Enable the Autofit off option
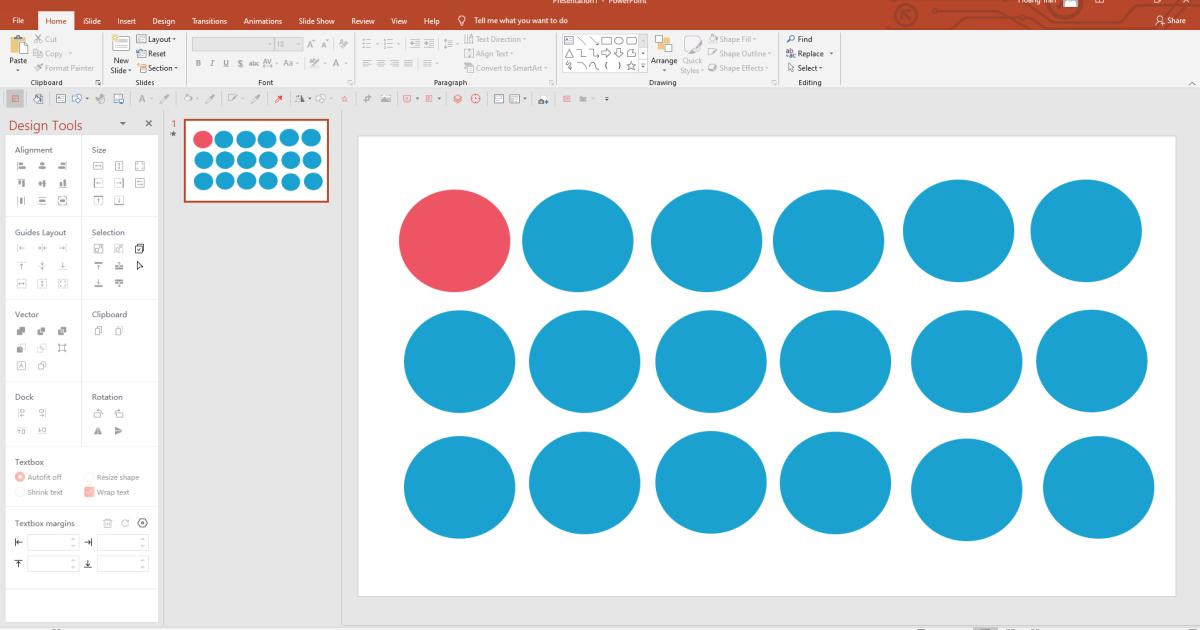 tap(20, 477)
